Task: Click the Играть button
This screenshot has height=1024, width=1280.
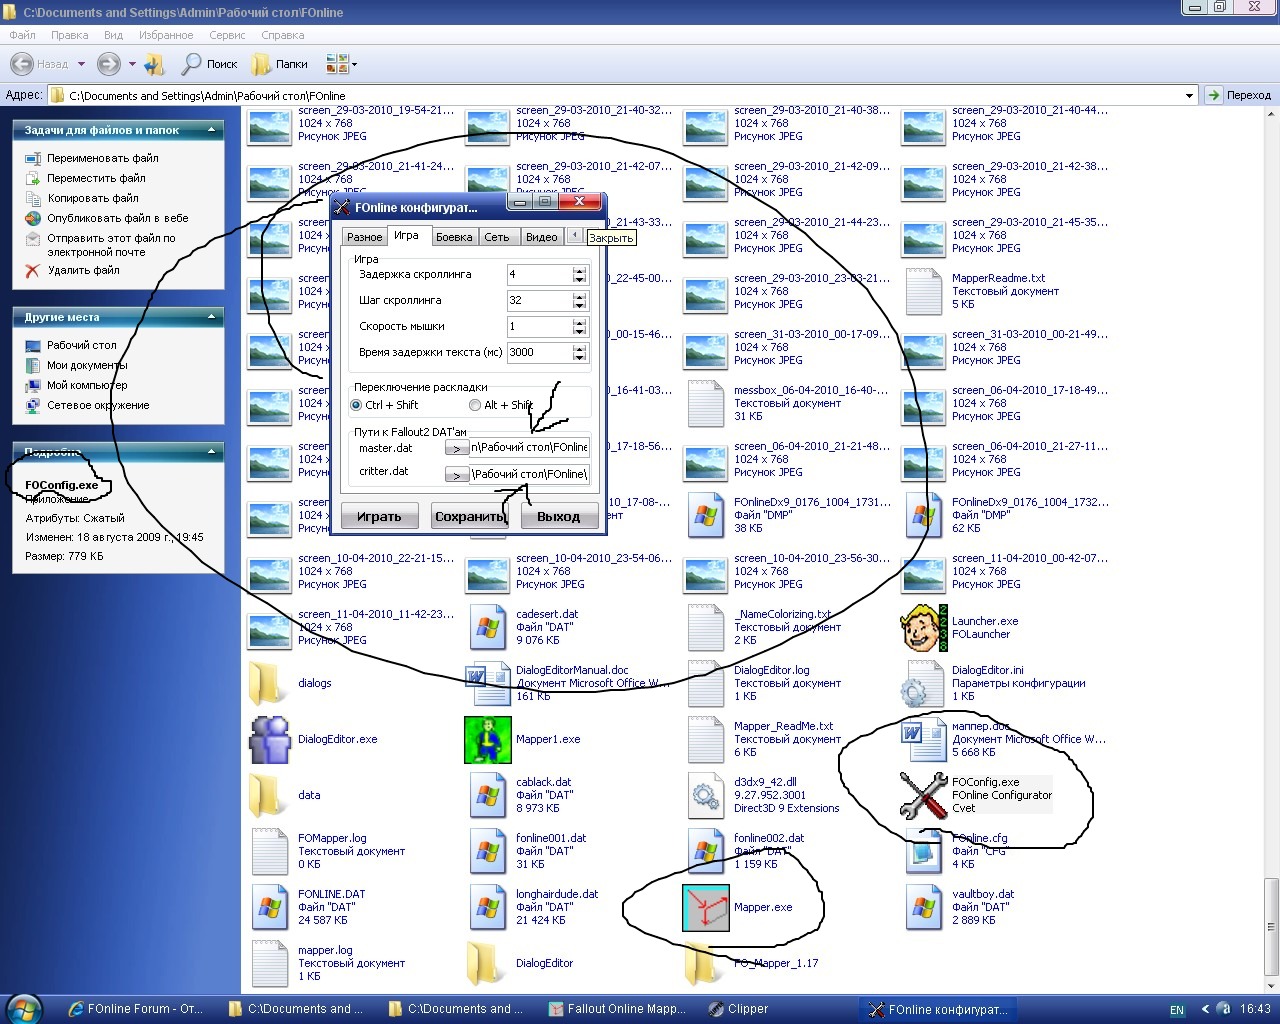Action: pos(379,516)
